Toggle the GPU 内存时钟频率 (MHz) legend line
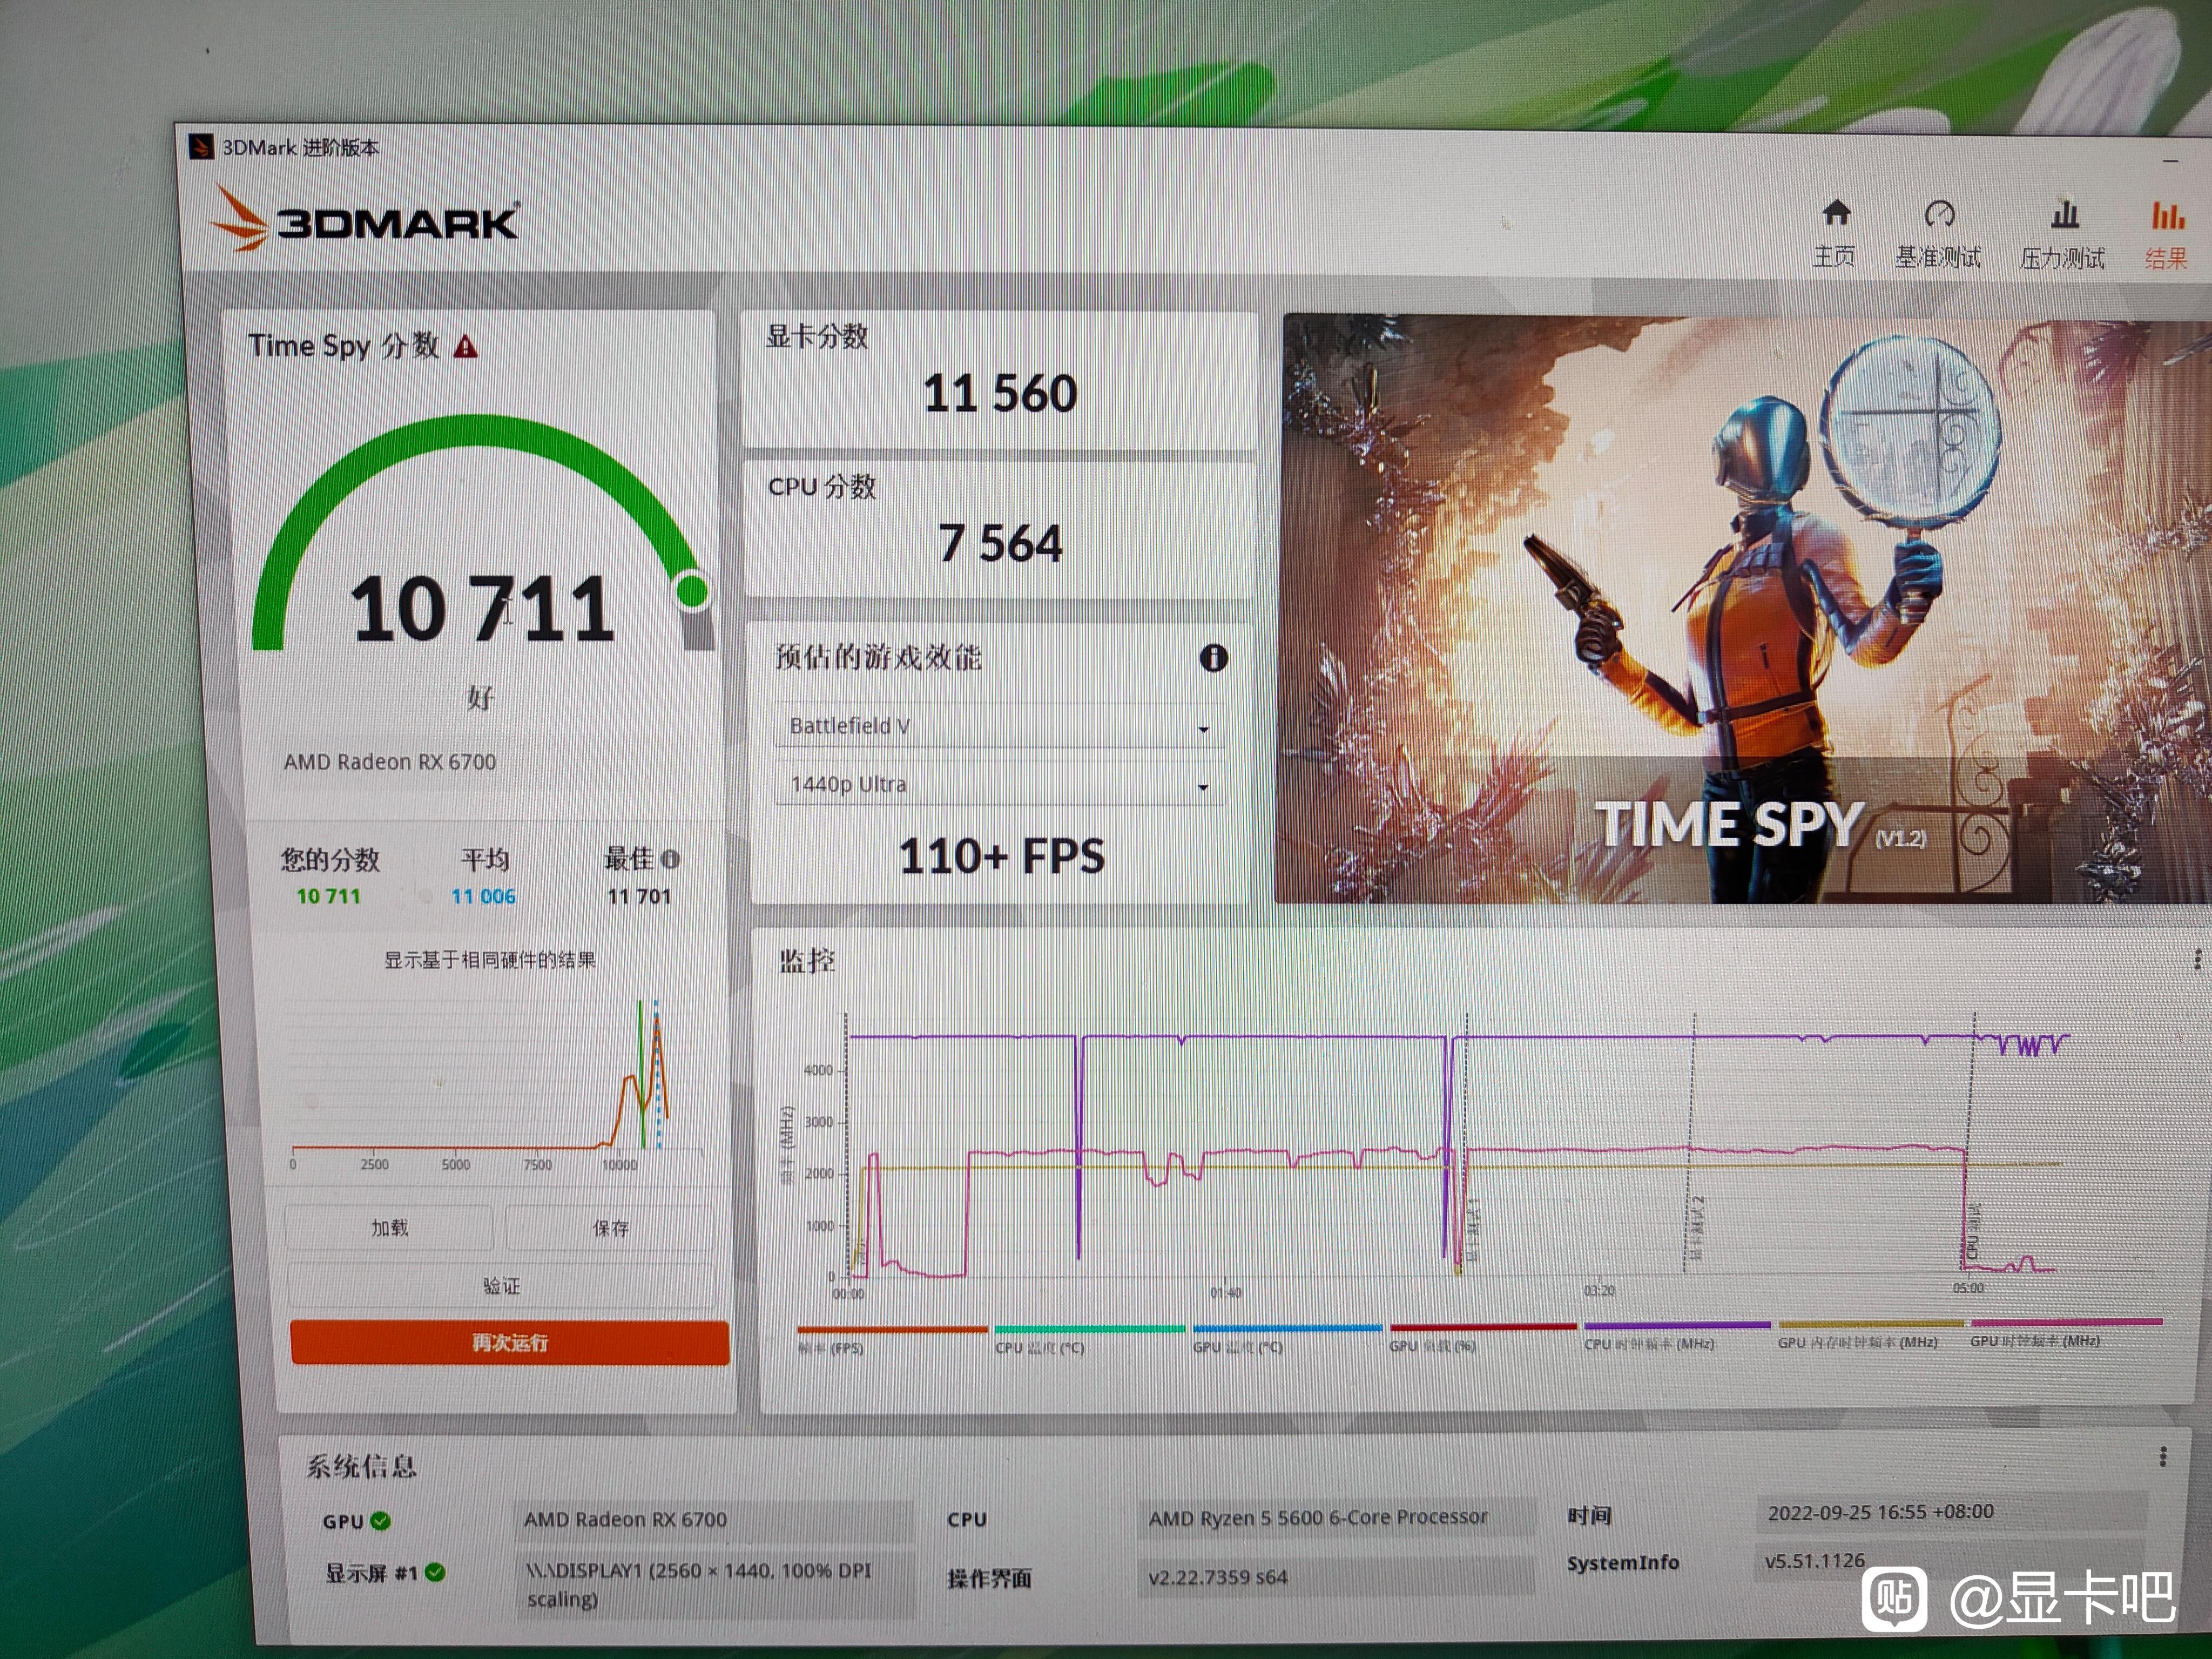This screenshot has width=2212, height=1659. (1871, 1334)
